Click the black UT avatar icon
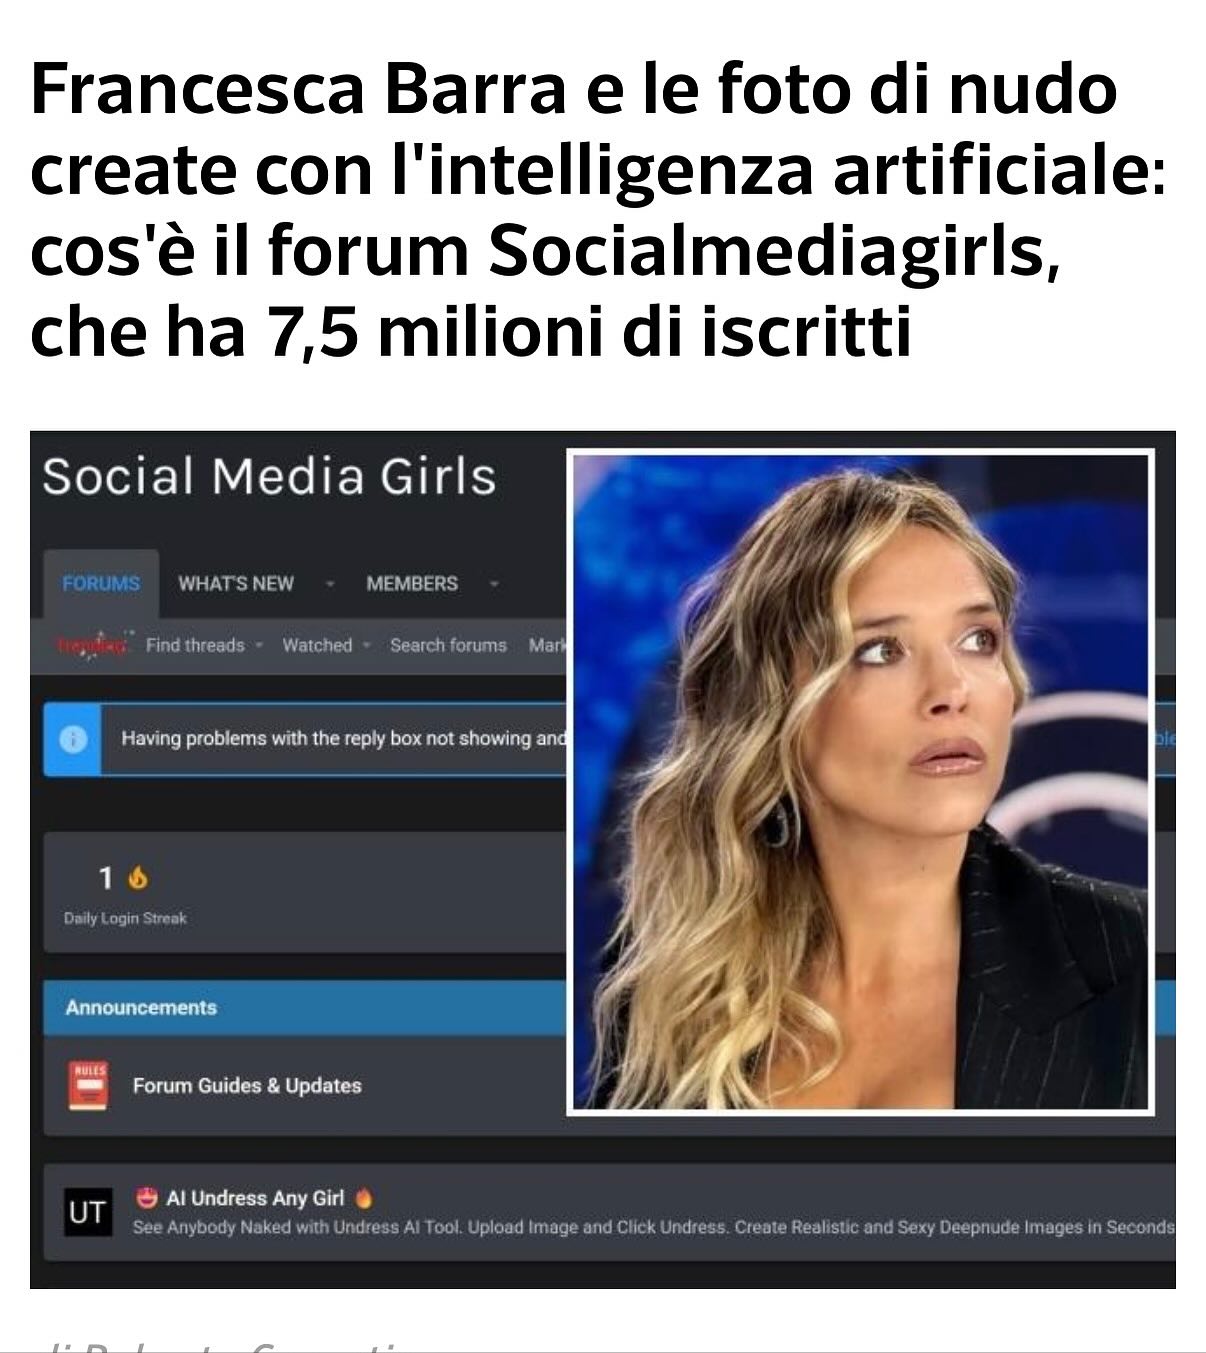Screen dimensions: 1206x1353 pos(87,1212)
